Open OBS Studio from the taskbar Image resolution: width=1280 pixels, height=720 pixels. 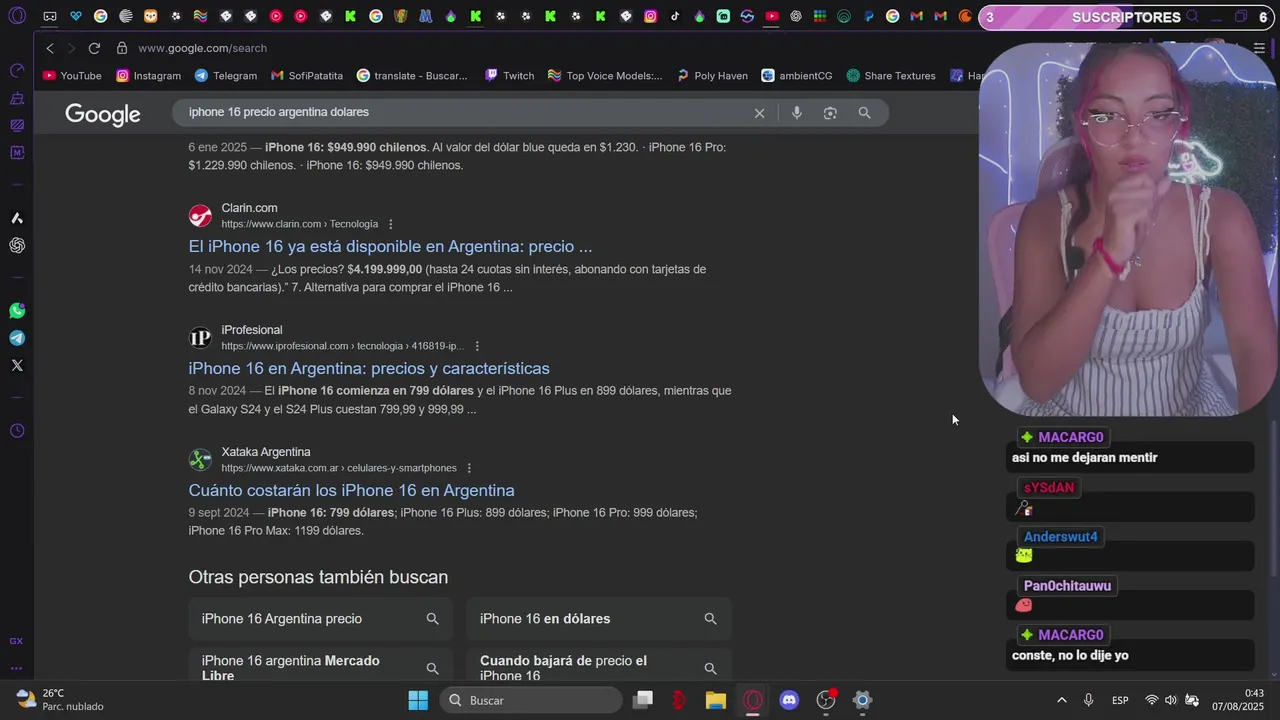pyautogui.click(x=826, y=700)
